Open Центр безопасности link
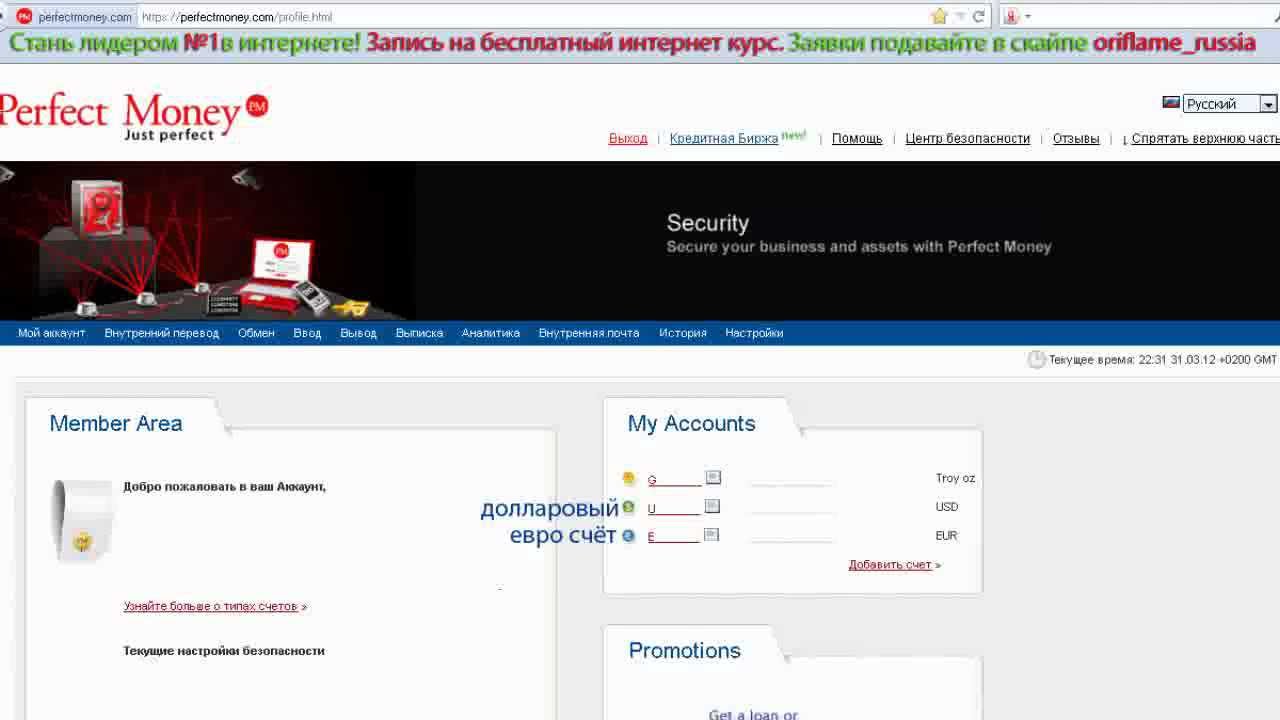This screenshot has height=720, width=1280. coord(967,139)
